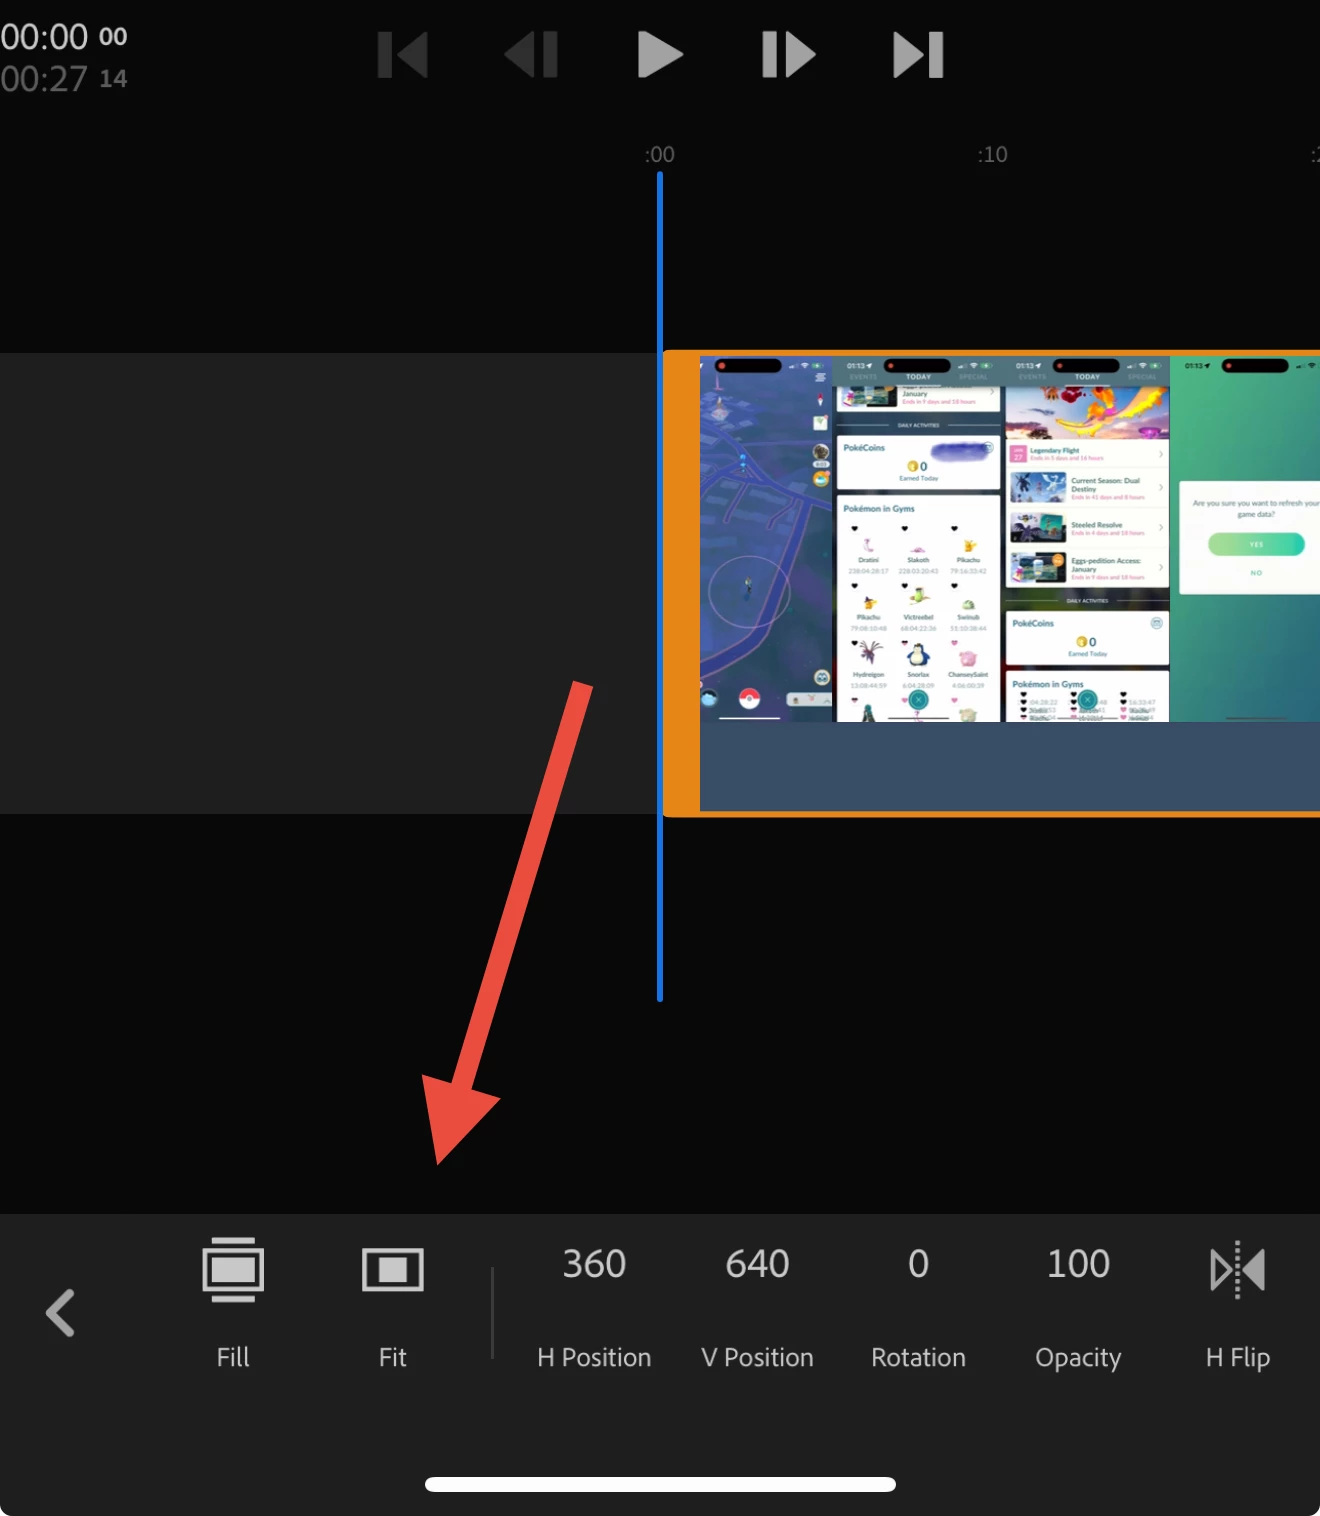Click the Fit label
The width and height of the screenshot is (1320, 1516).
393,1357
